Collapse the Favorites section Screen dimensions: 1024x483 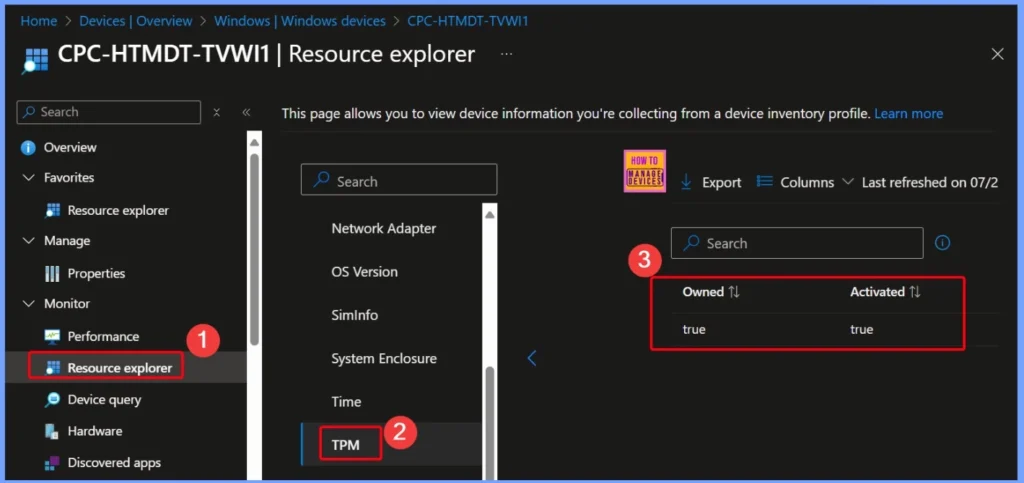[x=28, y=178]
